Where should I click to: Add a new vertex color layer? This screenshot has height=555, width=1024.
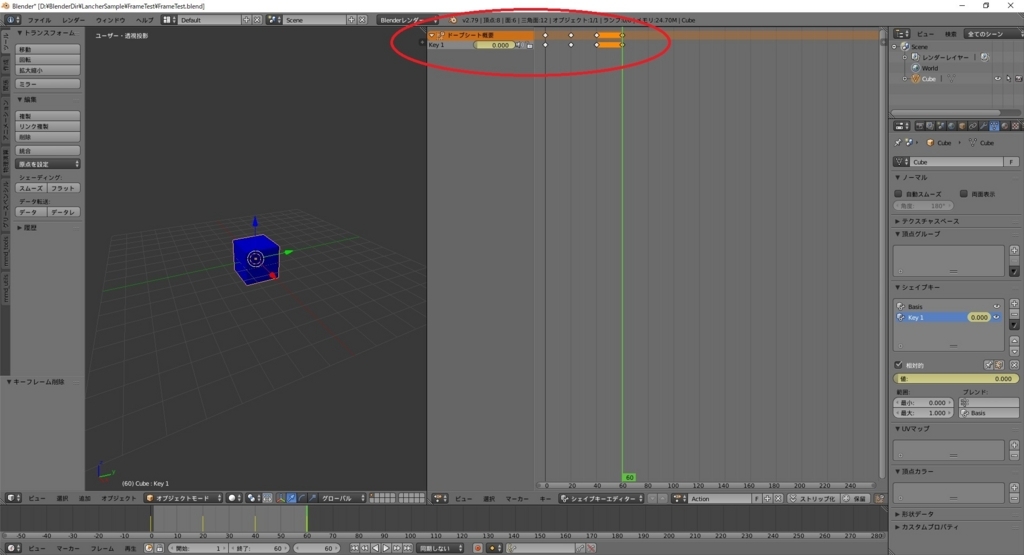click(1014, 487)
